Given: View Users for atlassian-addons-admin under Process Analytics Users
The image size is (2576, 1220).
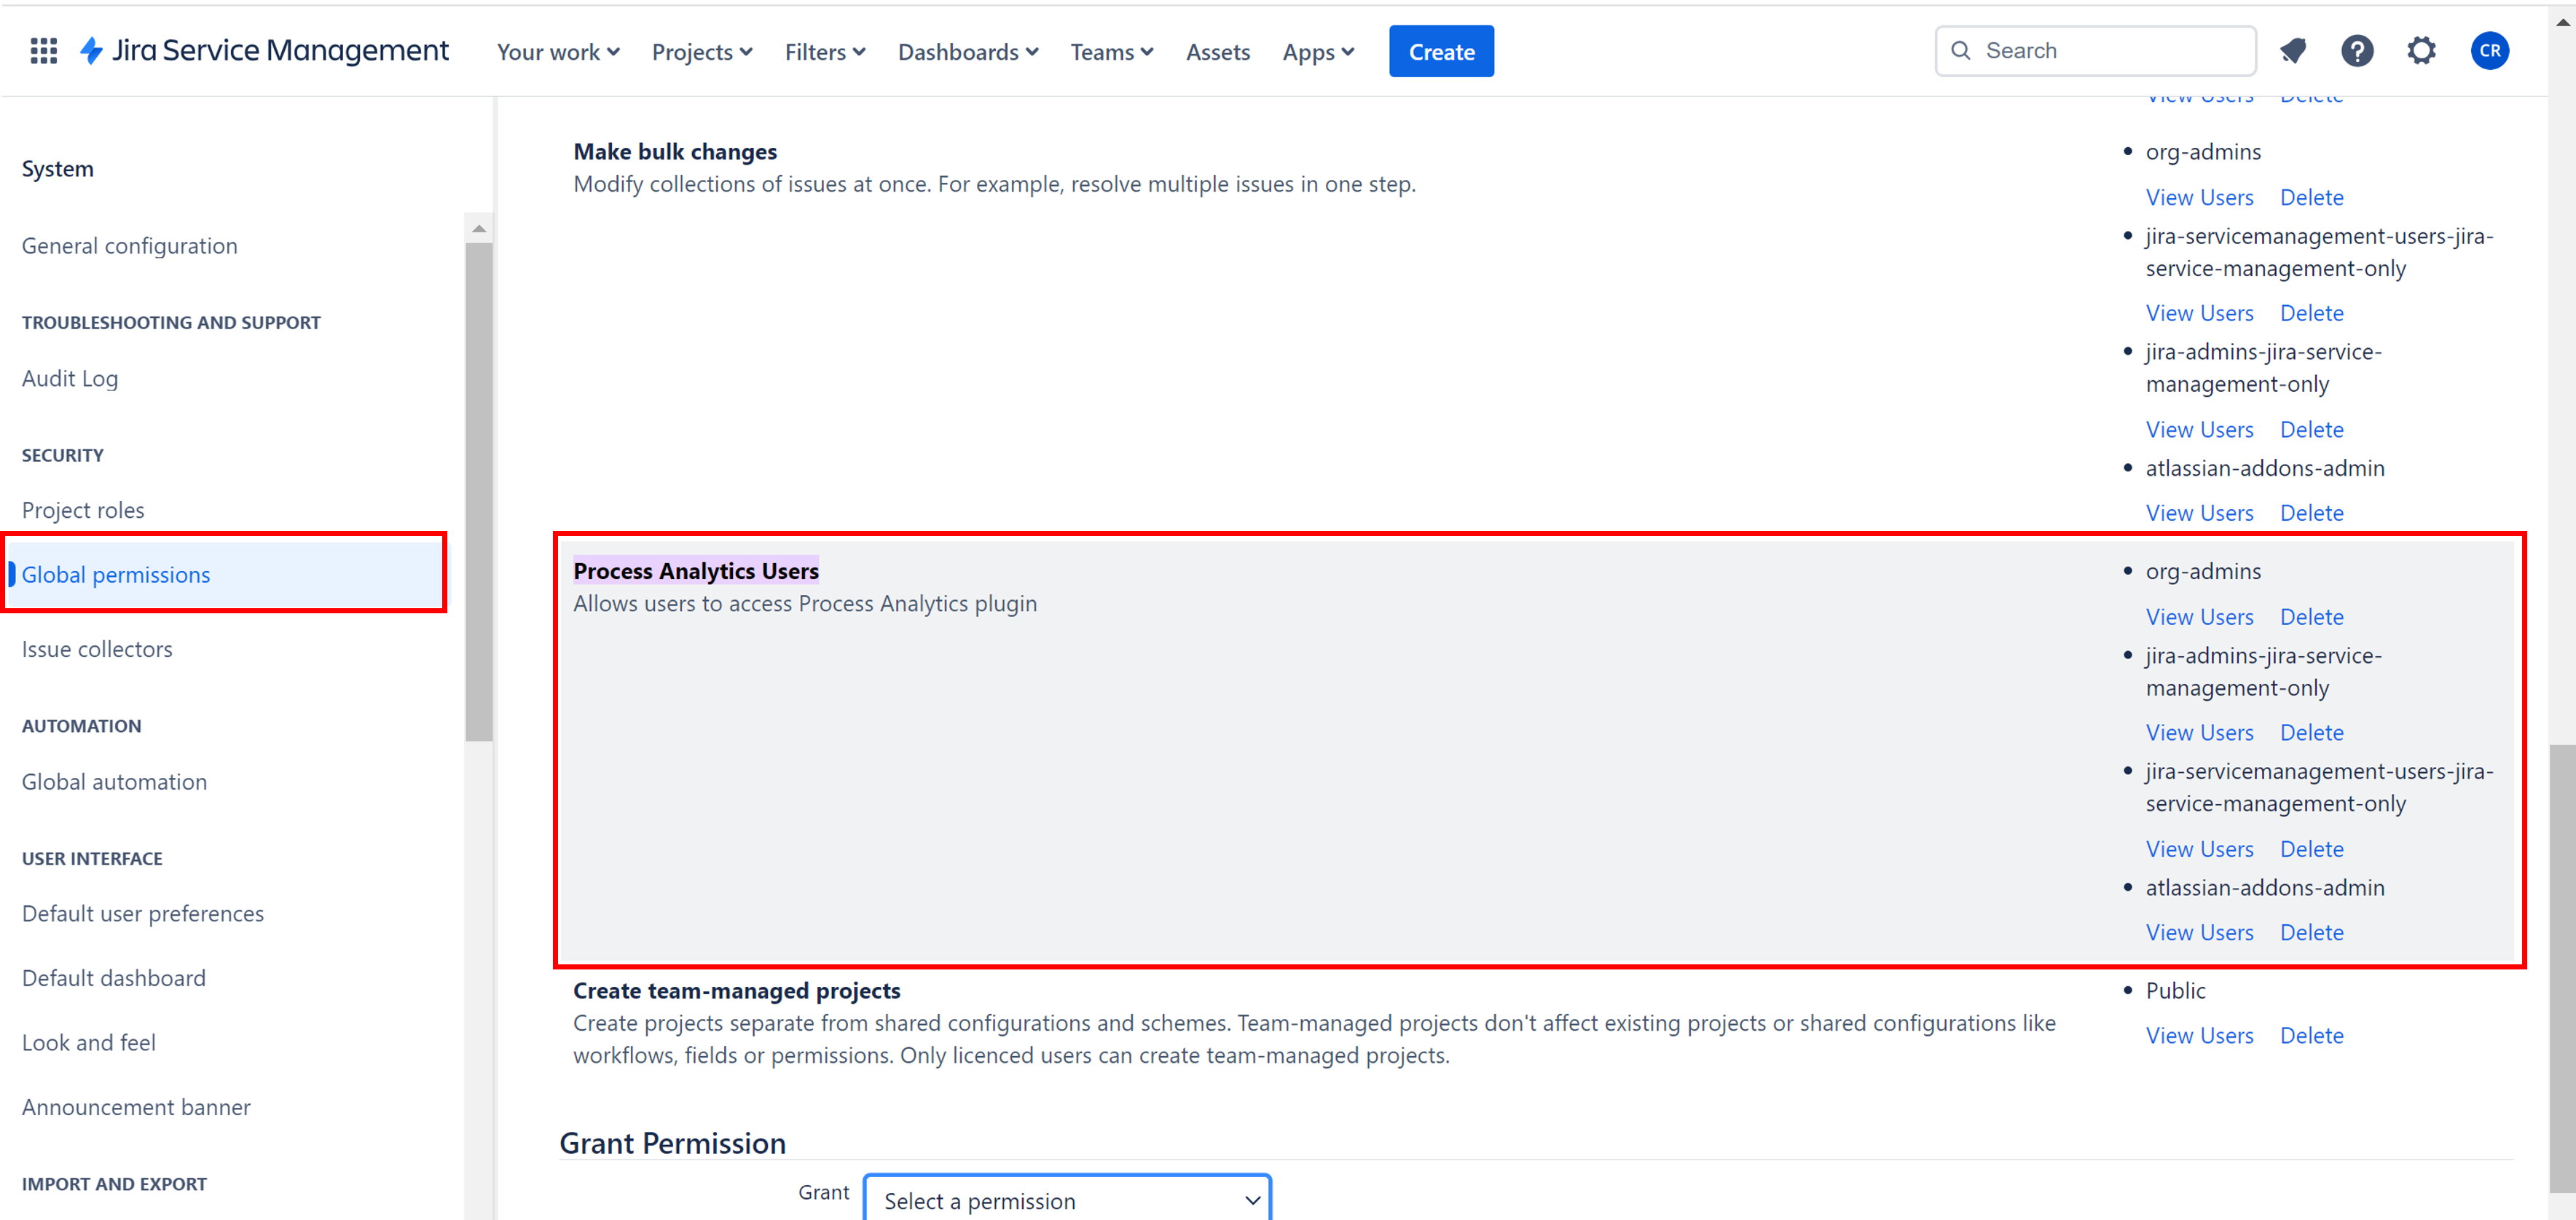Looking at the screenshot, I should tap(2199, 932).
